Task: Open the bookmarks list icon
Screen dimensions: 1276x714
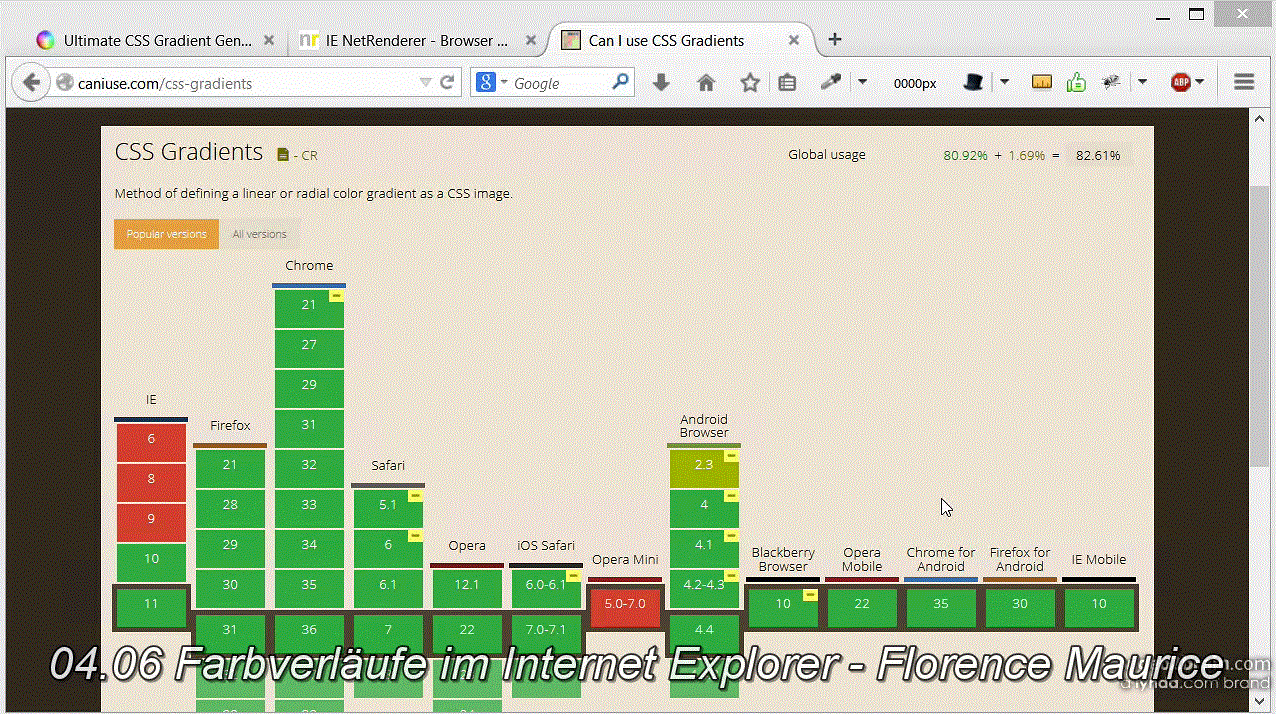Action: coord(788,83)
